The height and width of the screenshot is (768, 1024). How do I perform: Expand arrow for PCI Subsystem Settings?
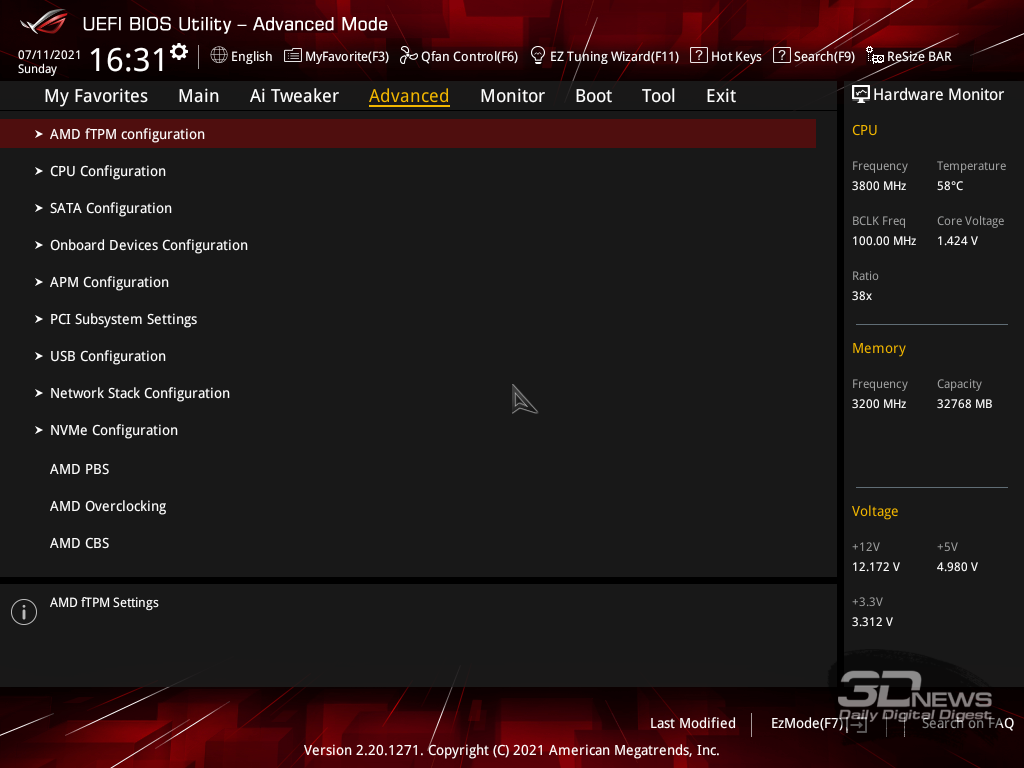39,319
